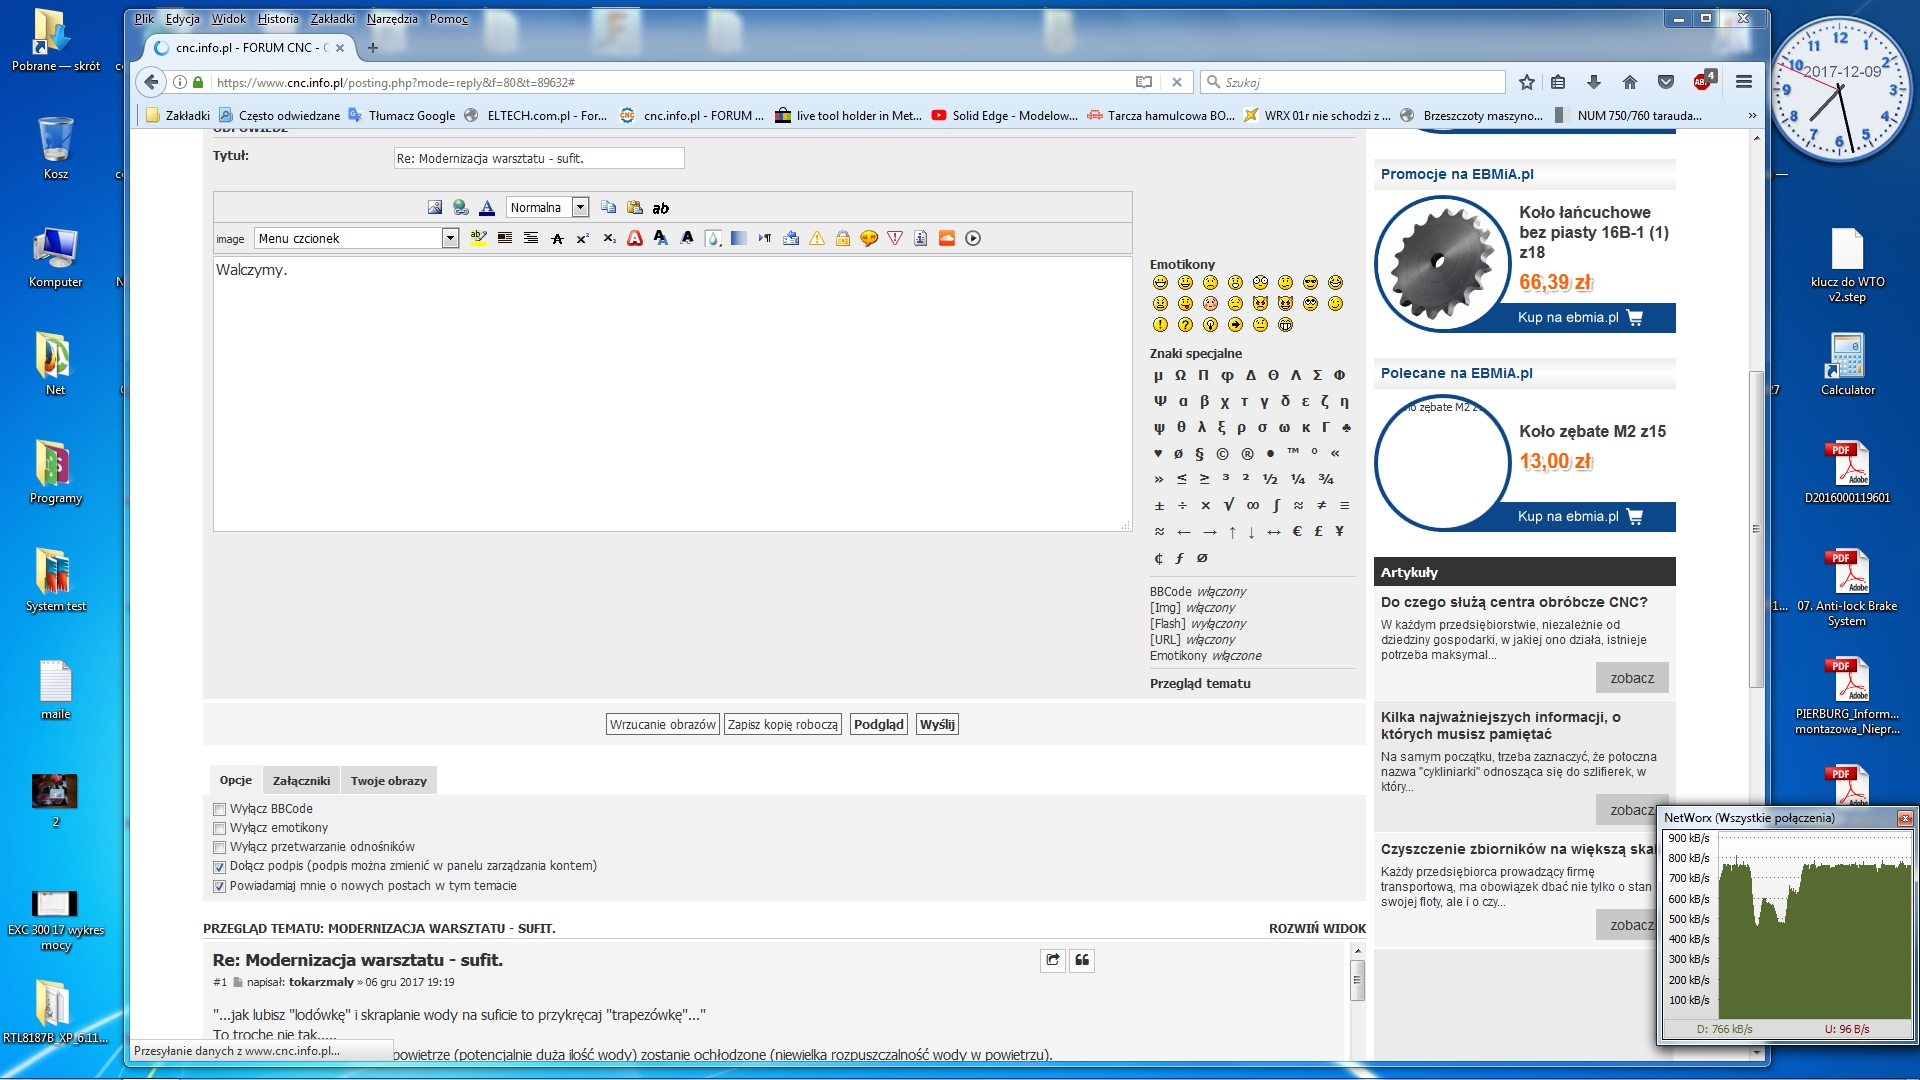
Task: Click the Adblock Plus icon
Action: tap(1703, 80)
